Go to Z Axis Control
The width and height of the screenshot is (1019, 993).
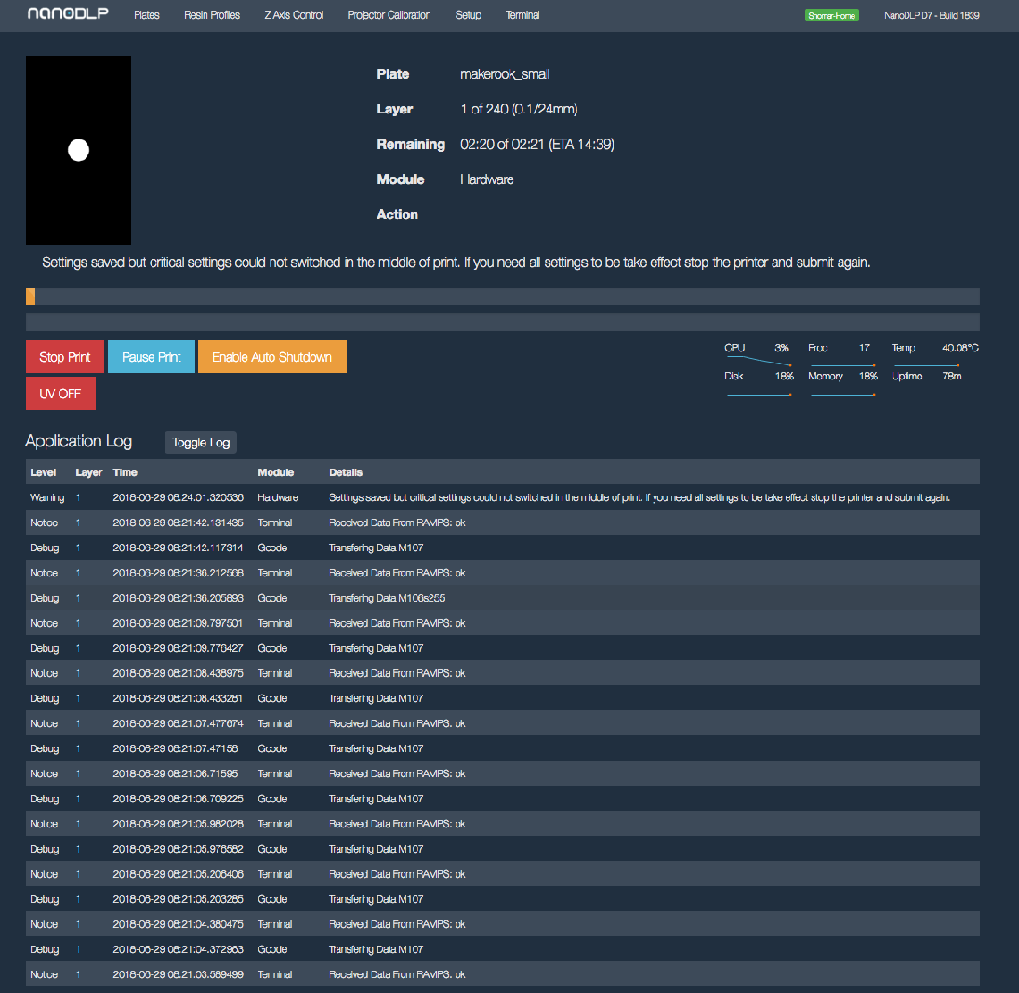[293, 16]
